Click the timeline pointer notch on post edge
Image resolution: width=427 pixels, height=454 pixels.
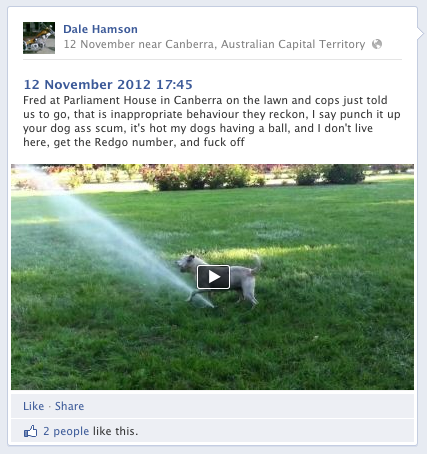pyautogui.click(x=420, y=33)
